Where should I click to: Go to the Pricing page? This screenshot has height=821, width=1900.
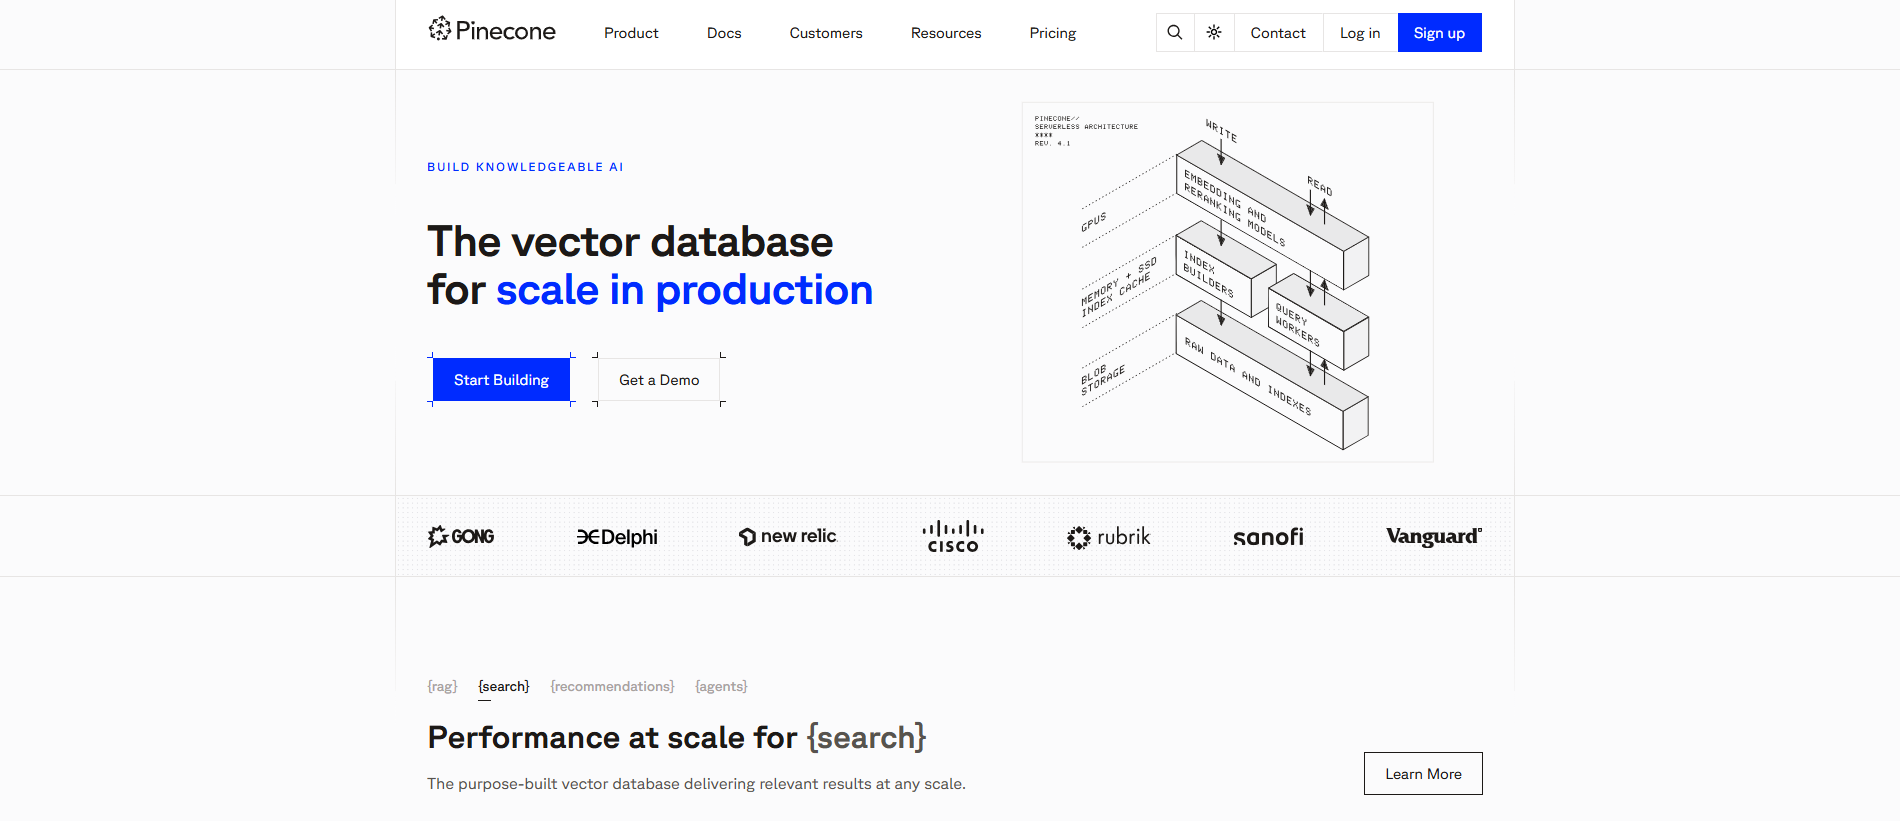pos(1053,33)
